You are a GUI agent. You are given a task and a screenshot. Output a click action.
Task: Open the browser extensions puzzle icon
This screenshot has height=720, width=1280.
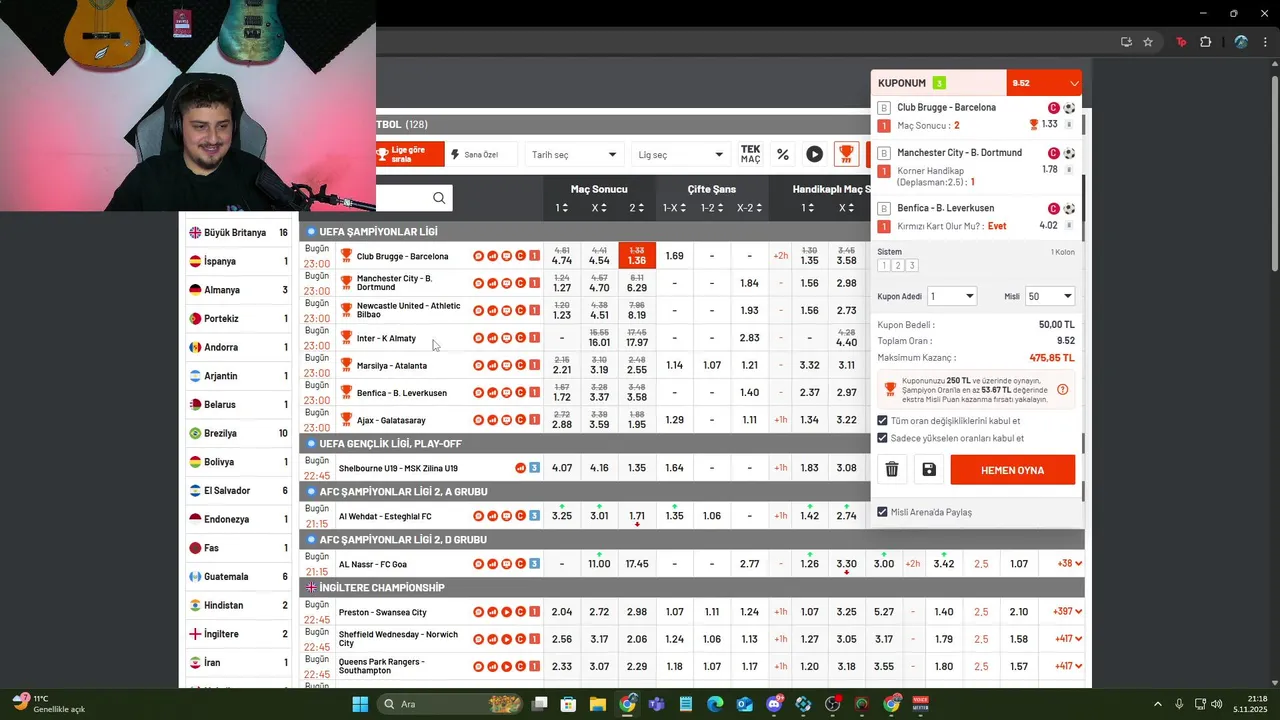point(1205,42)
